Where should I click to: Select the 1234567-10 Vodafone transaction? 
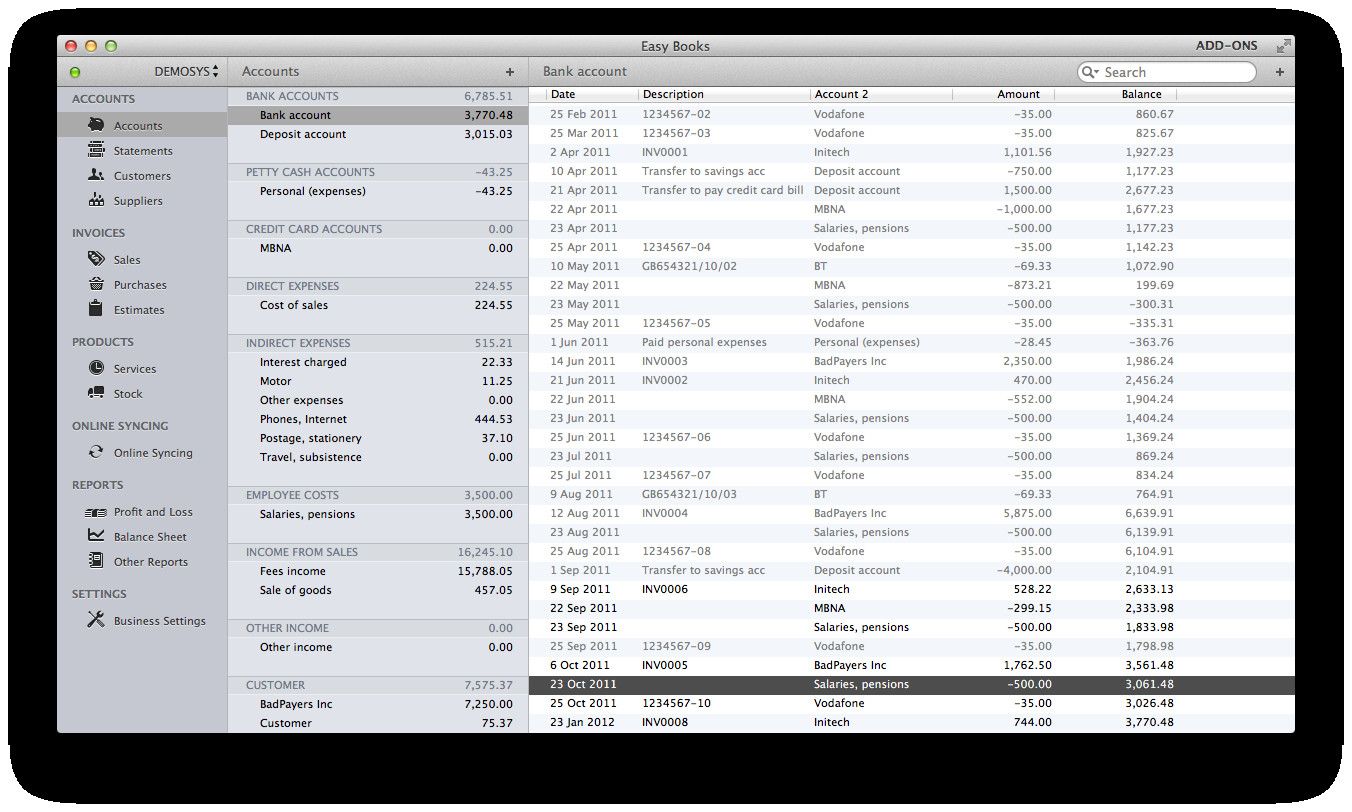[912, 703]
